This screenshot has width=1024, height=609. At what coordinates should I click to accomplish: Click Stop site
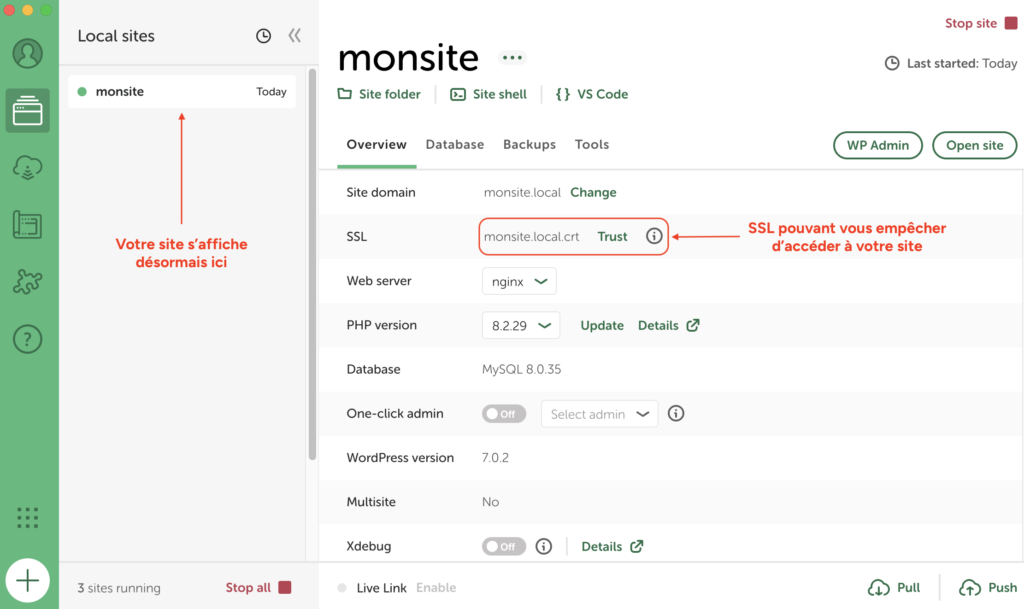point(981,23)
